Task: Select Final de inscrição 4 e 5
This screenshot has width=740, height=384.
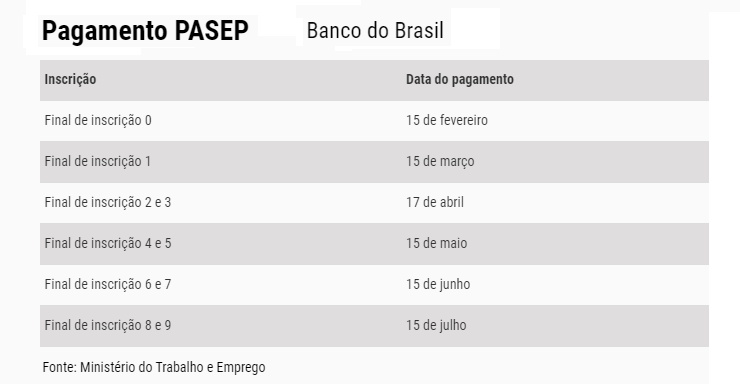Action: point(108,243)
